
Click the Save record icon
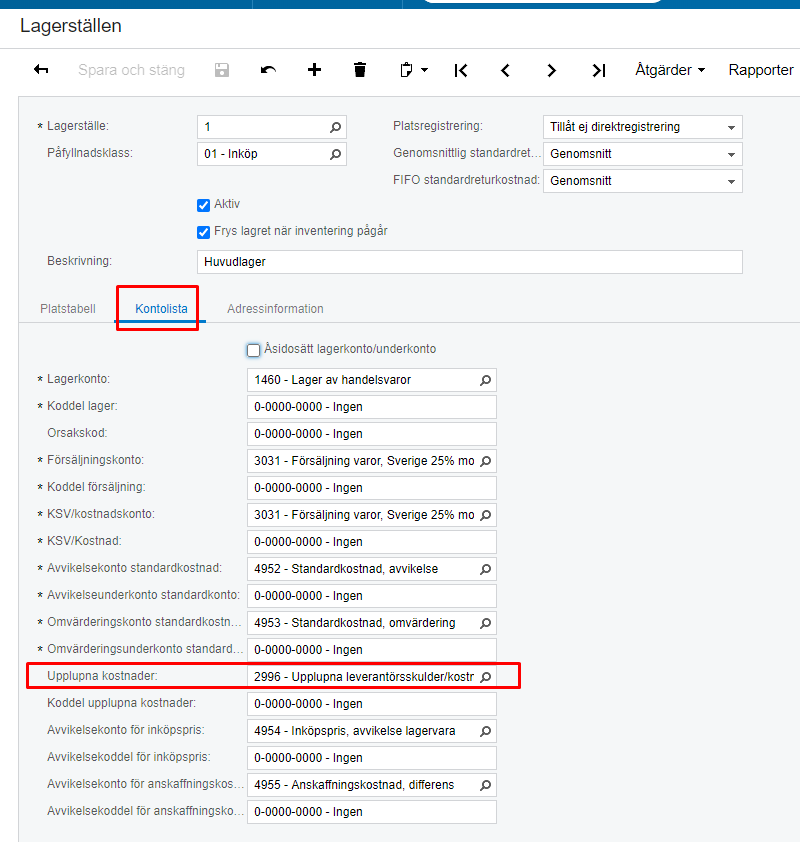pyautogui.click(x=221, y=70)
